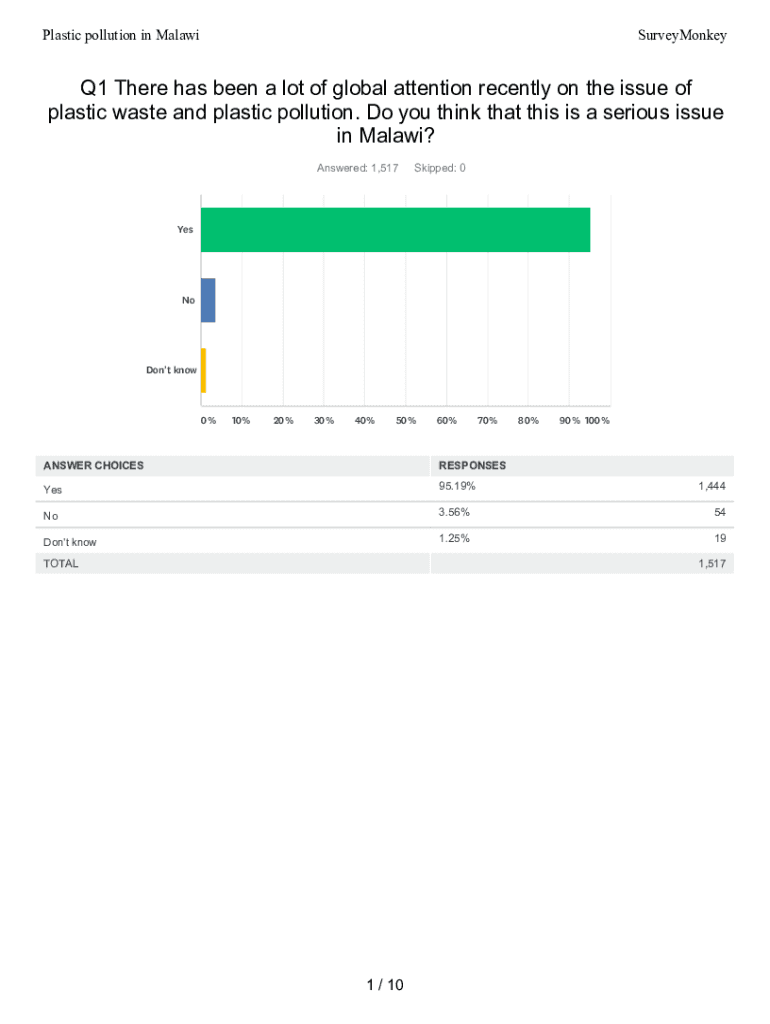The image size is (770, 1024).
Task: Click the SurveyMonkey header text
Action: pos(682,36)
